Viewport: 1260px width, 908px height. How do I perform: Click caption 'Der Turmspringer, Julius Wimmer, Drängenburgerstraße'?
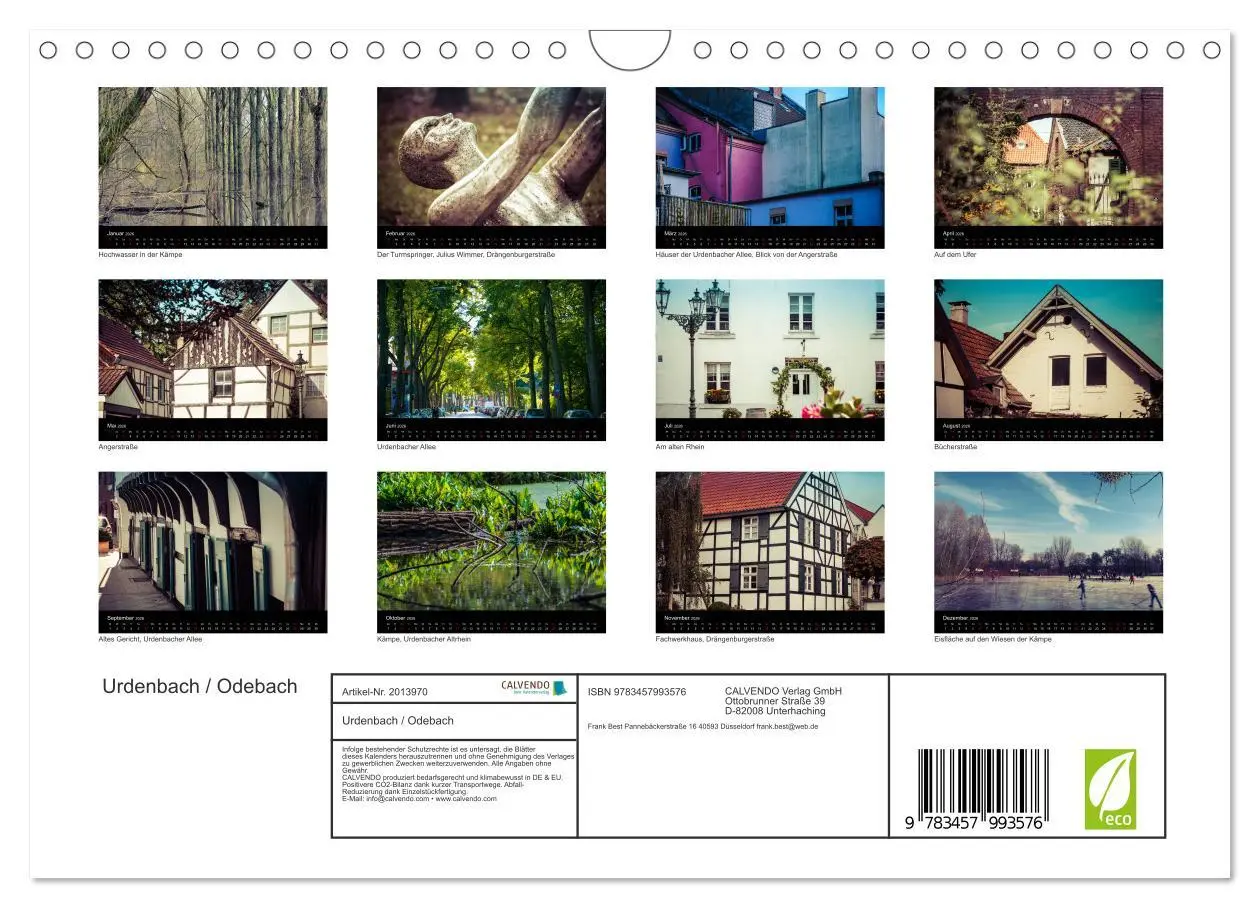(x=466, y=255)
